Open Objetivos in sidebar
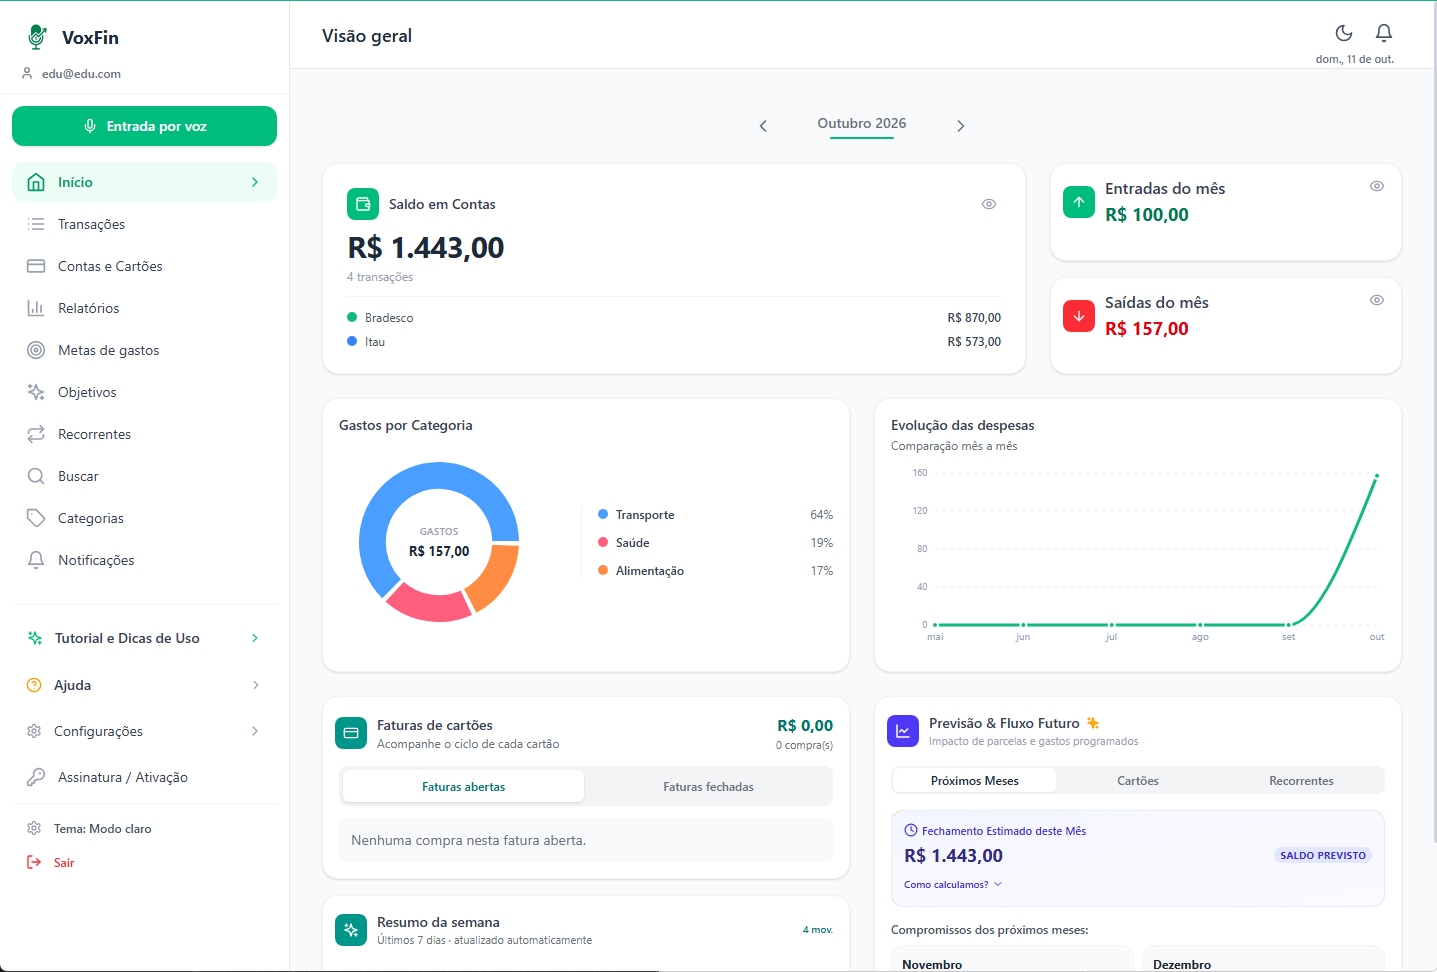 tap(144, 392)
